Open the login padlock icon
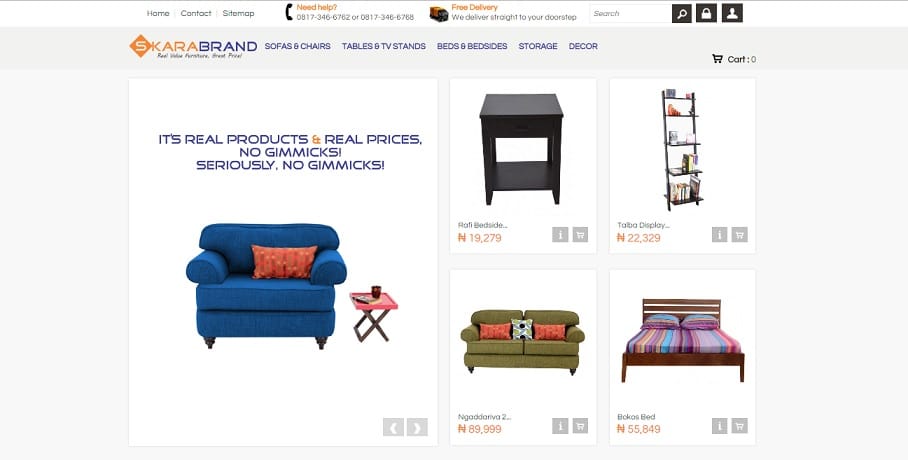 click(x=706, y=13)
